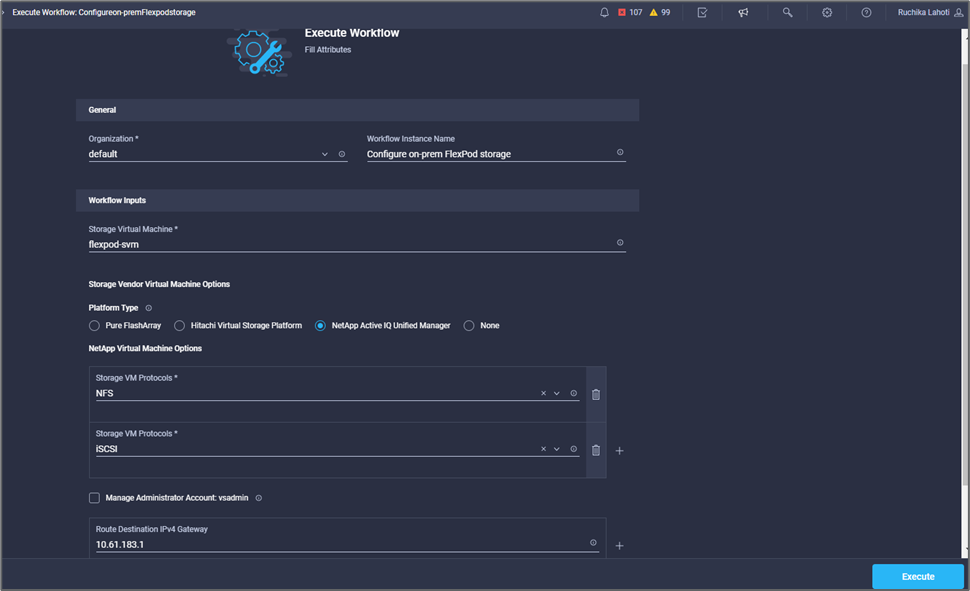Open the notifications bell
970x591 pixels.
click(604, 12)
